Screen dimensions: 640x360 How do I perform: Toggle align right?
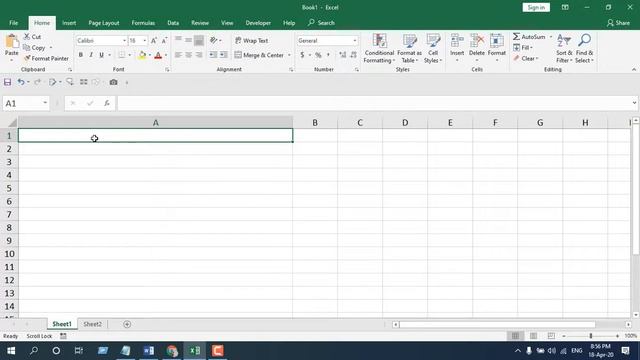click(x=199, y=55)
